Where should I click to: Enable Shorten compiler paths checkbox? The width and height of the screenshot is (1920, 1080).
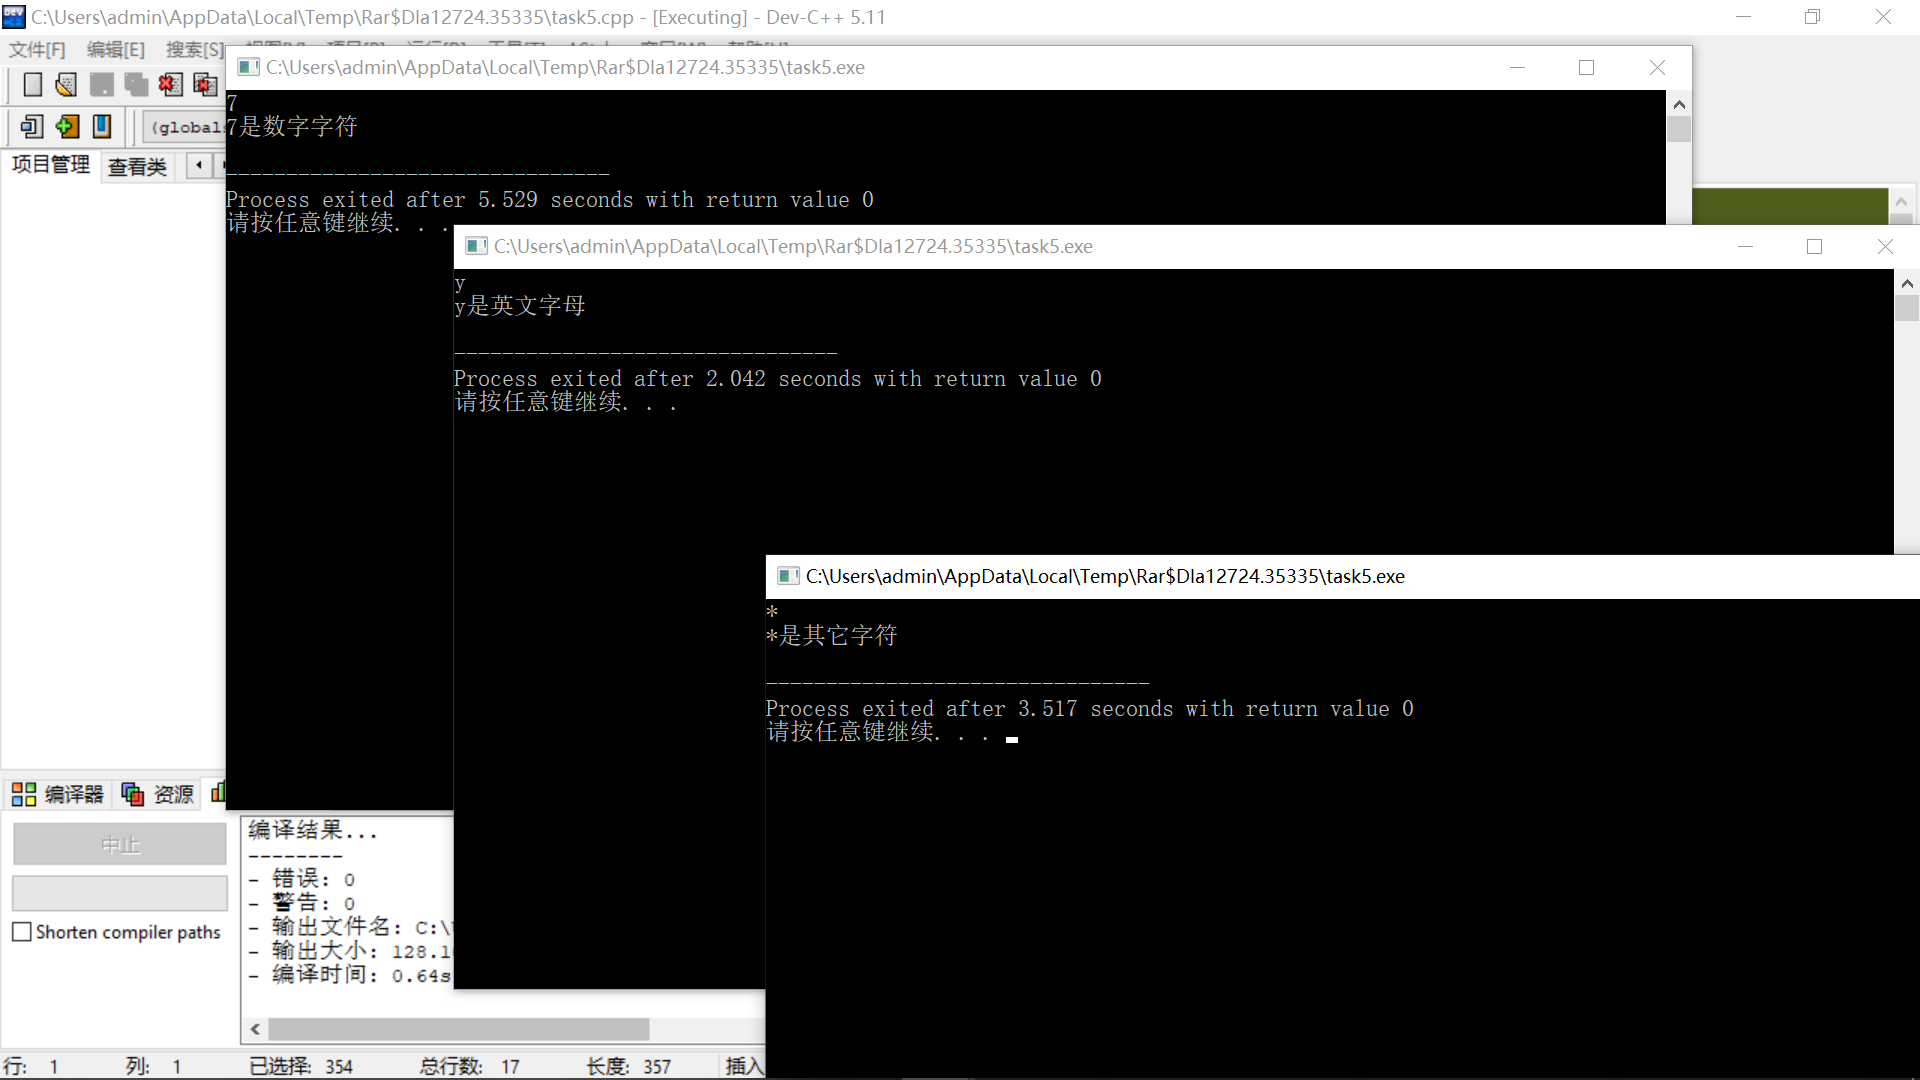click(22, 932)
